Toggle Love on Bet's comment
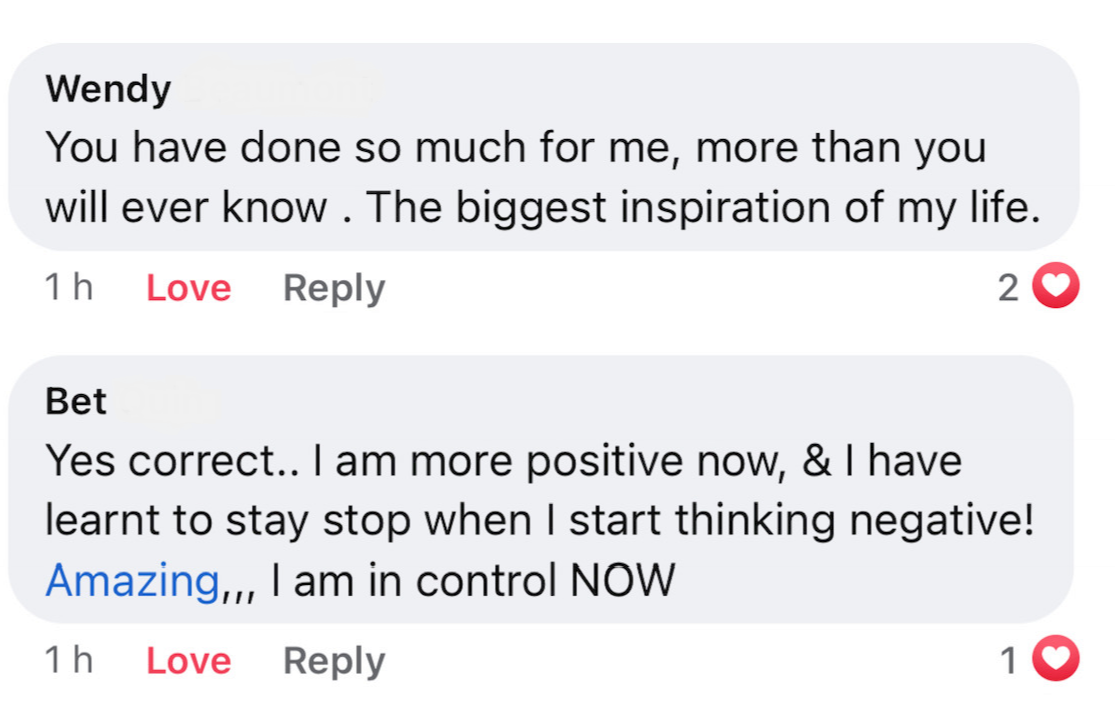 pyautogui.click(x=188, y=660)
